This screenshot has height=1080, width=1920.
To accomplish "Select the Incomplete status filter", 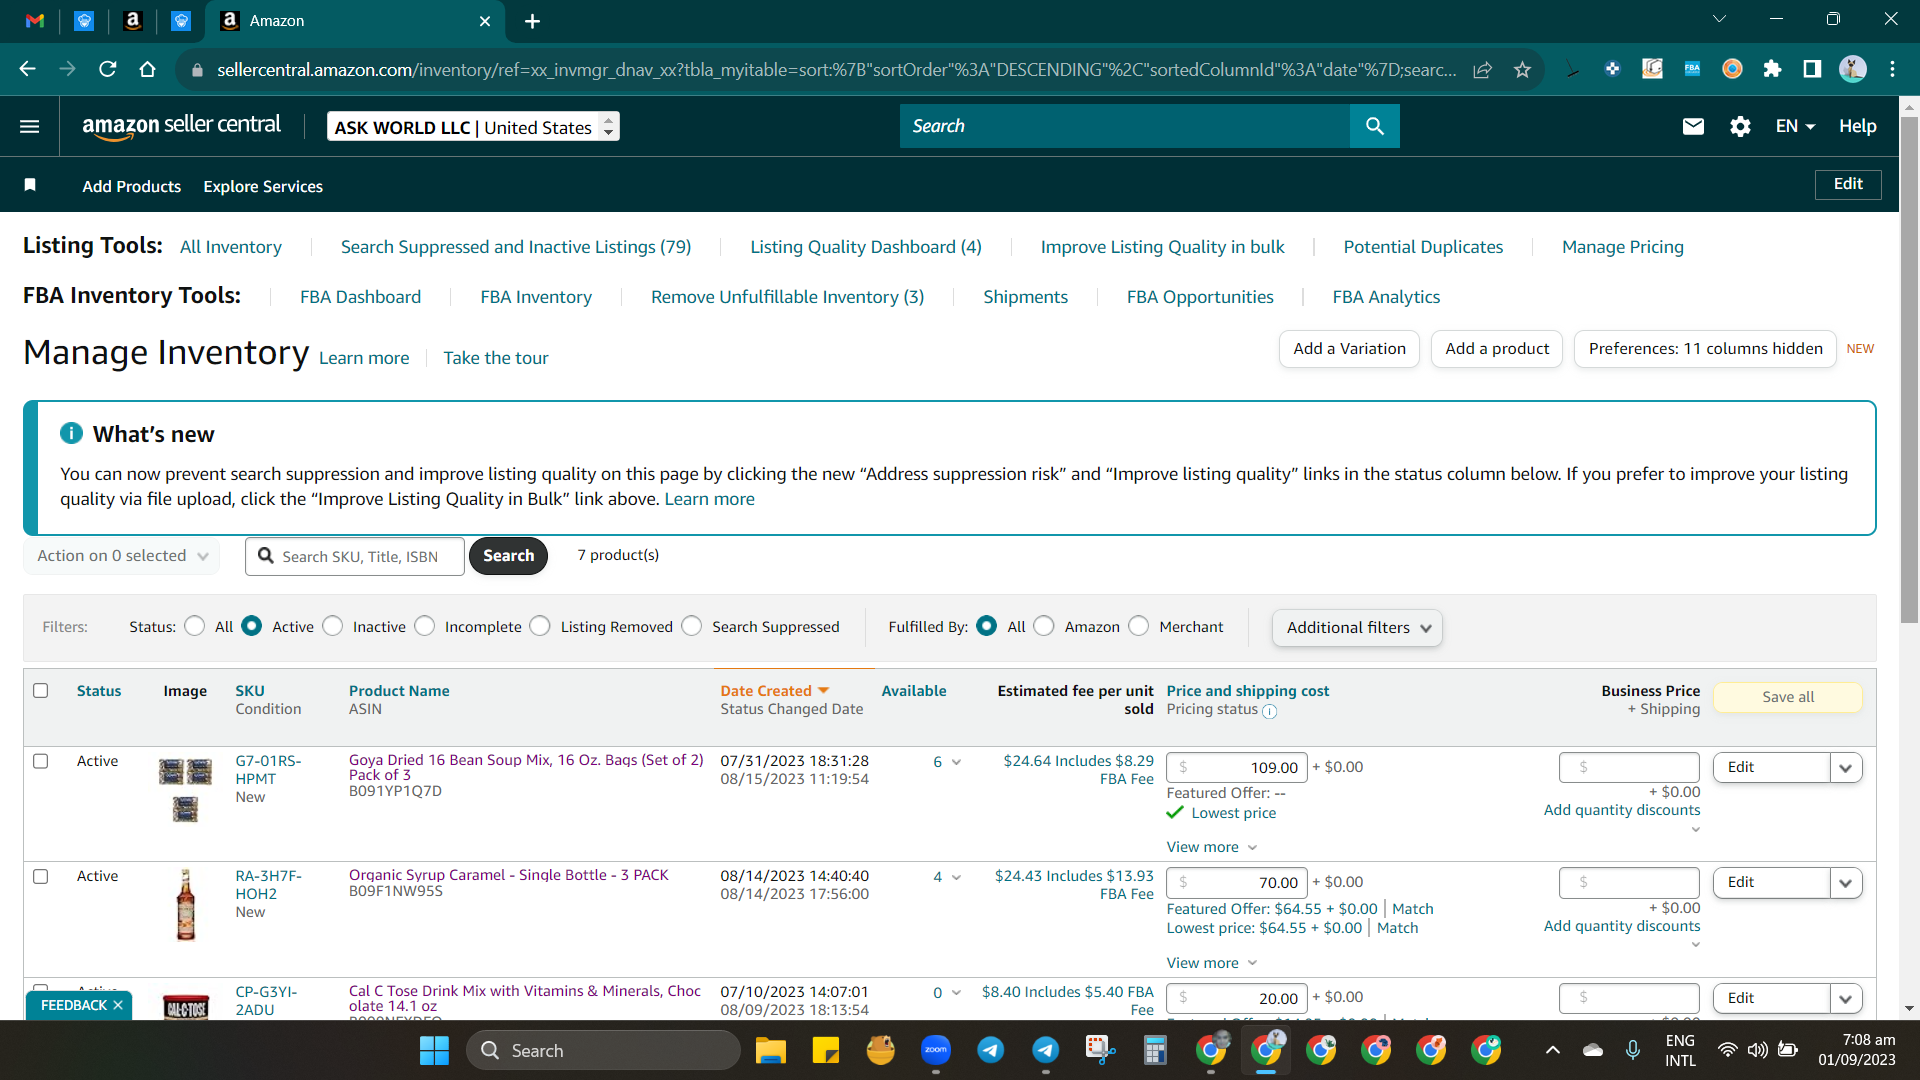I will (x=425, y=627).
